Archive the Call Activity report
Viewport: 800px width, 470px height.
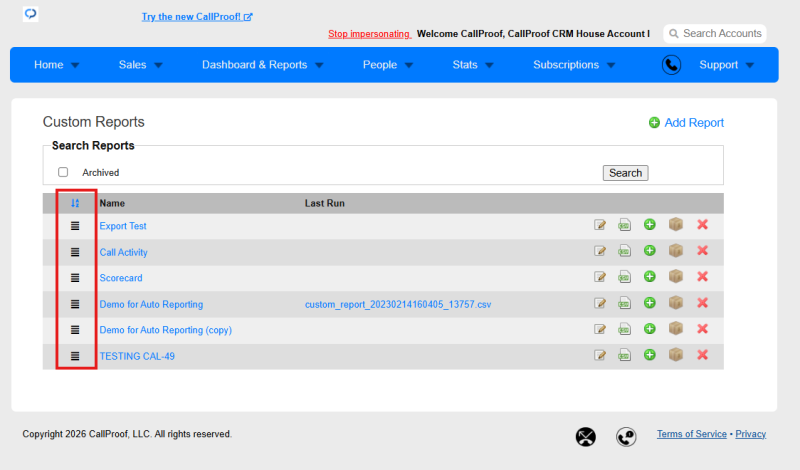[x=676, y=250]
